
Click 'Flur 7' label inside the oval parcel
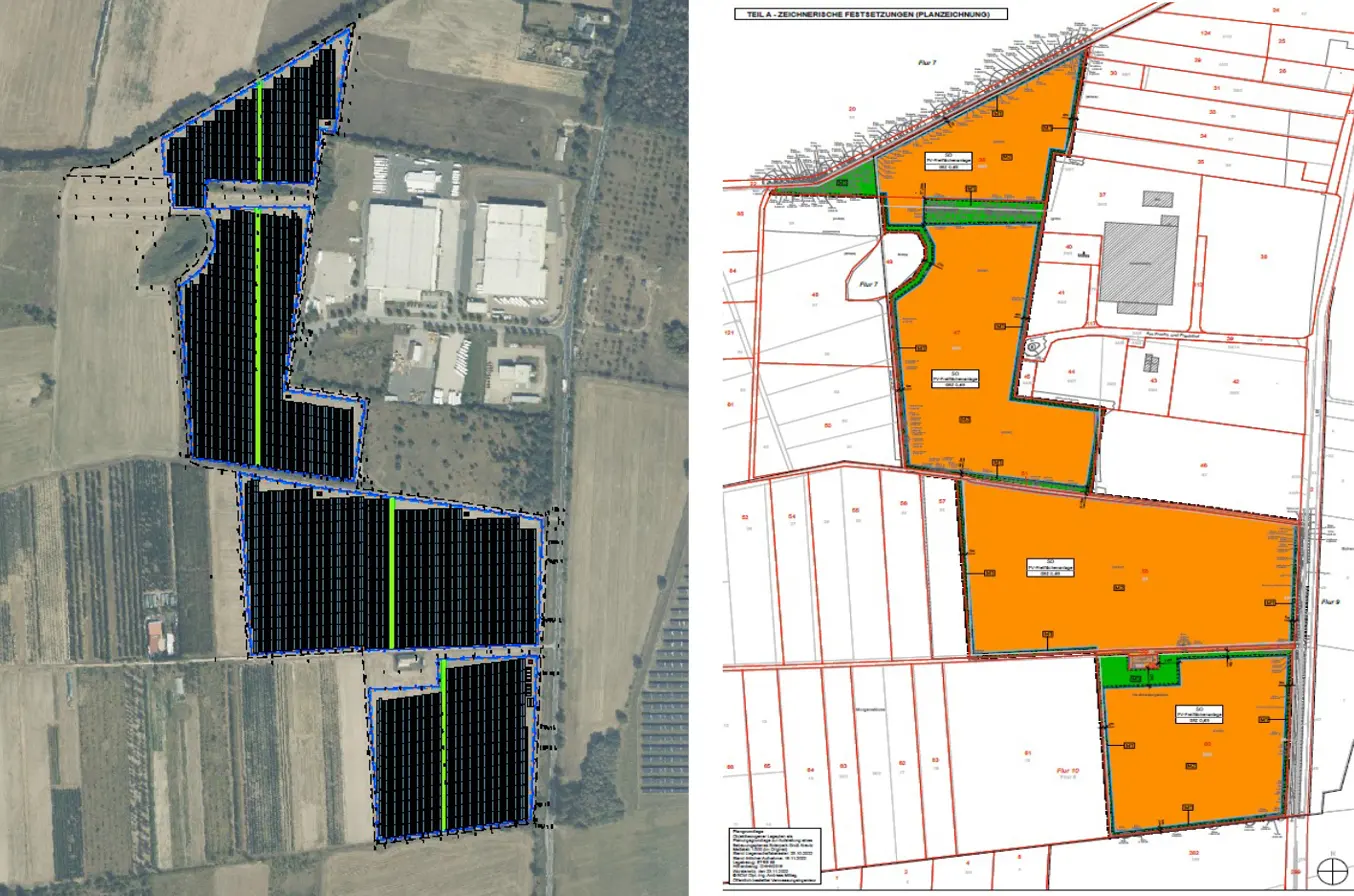click(x=869, y=285)
